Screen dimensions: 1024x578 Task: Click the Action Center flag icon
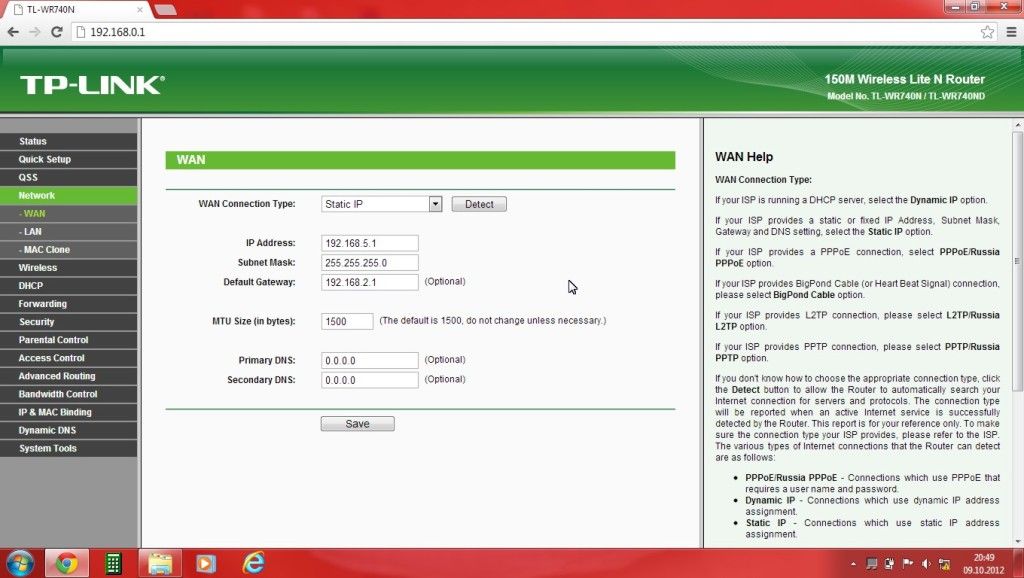point(907,564)
